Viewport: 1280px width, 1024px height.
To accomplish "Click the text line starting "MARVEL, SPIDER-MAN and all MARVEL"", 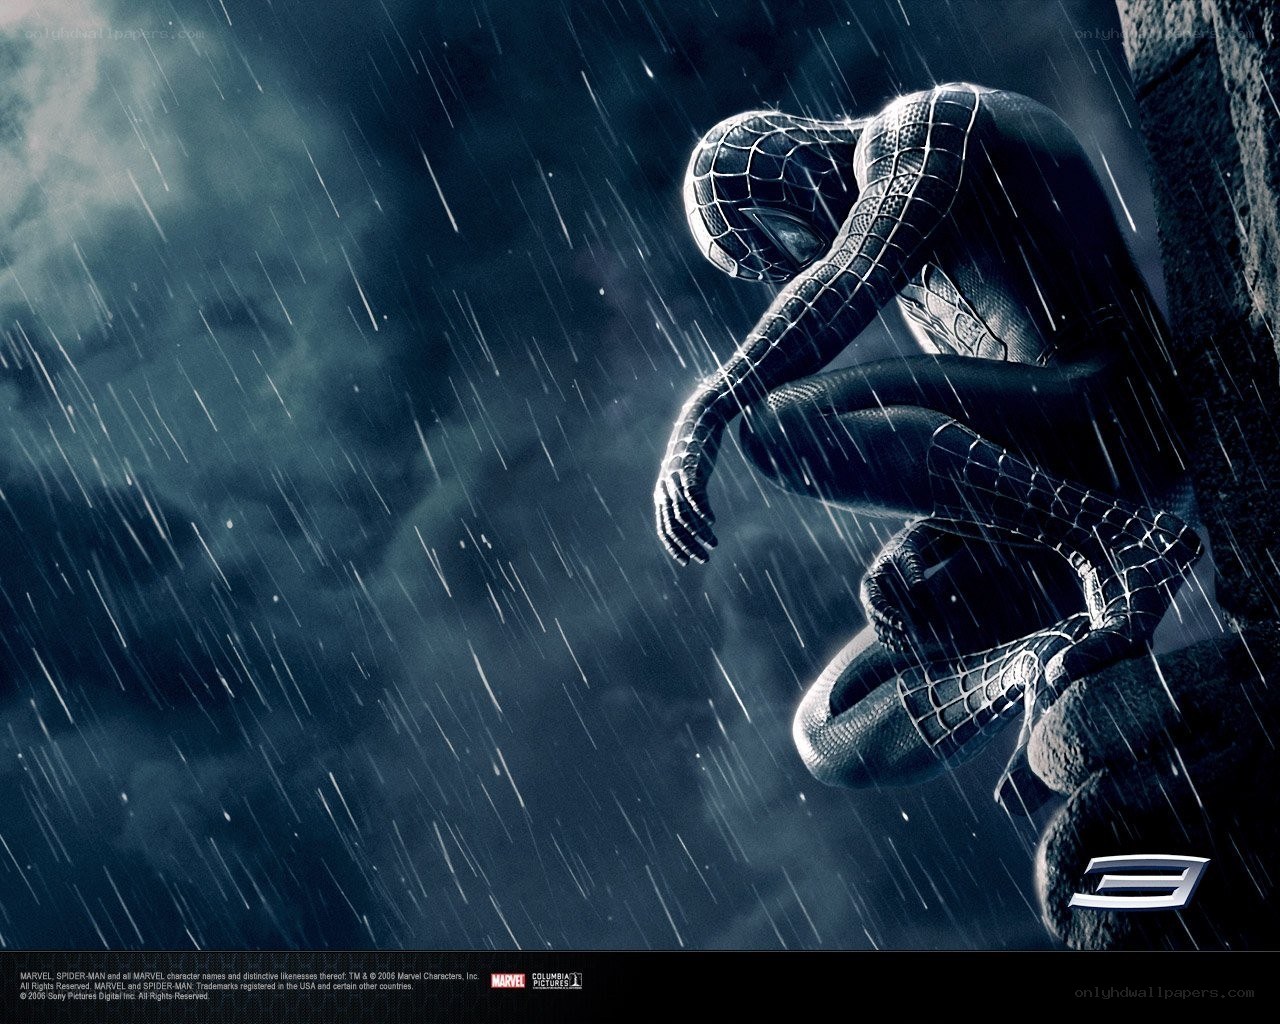I will click(250, 975).
